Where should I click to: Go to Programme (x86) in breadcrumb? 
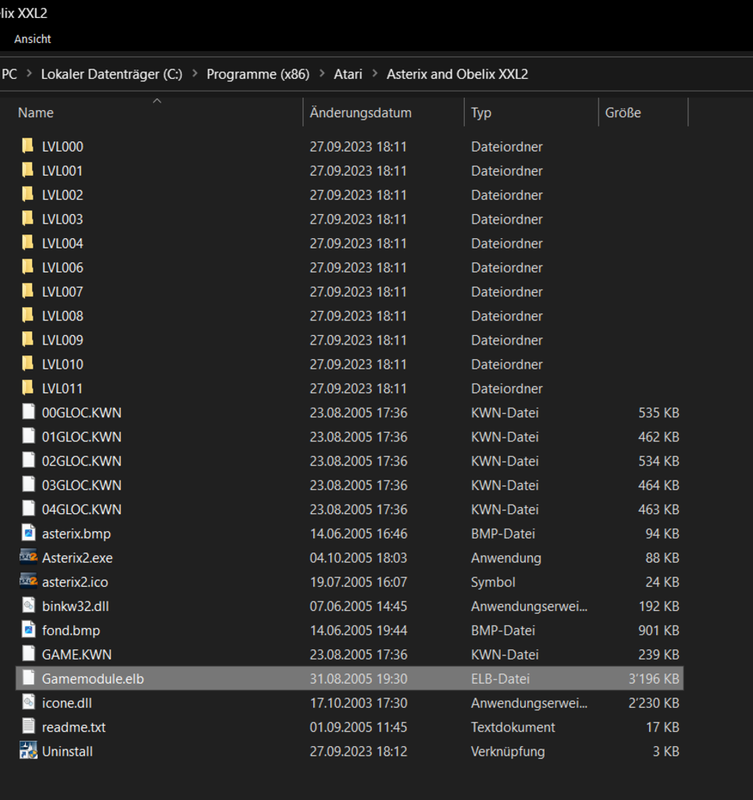[258, 74]
